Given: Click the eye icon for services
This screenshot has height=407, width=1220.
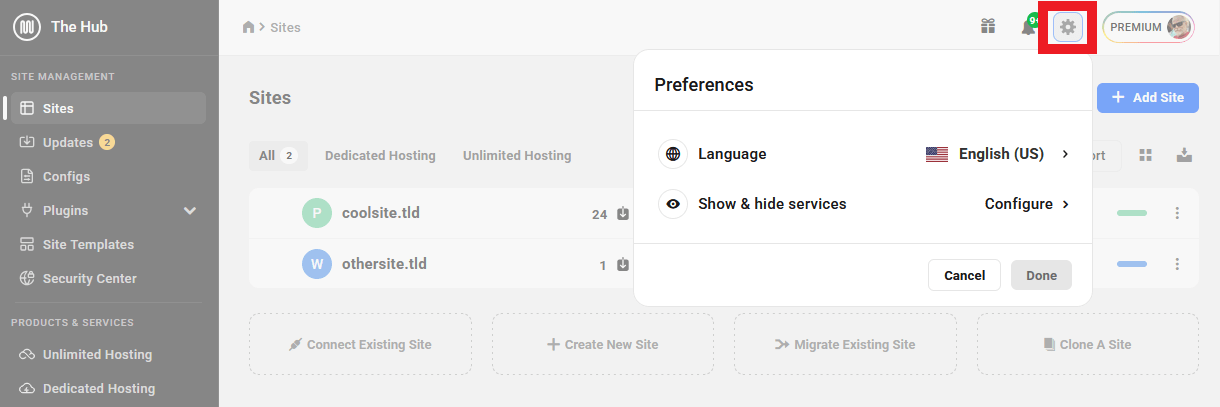Looking at the screenshot, I should (673, 204).
